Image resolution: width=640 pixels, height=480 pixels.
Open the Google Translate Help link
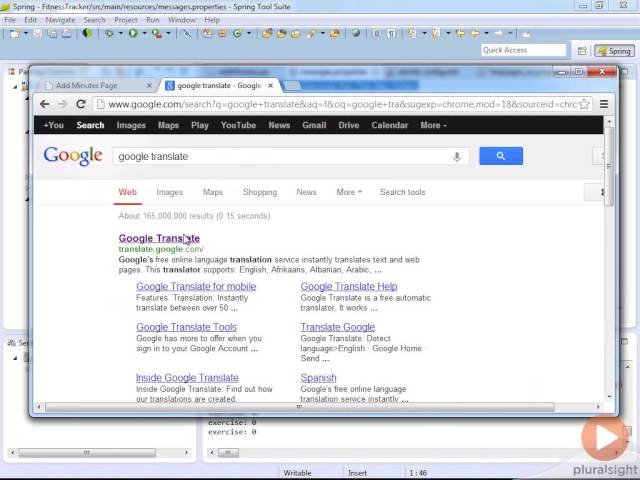click(x=349, y=287)
